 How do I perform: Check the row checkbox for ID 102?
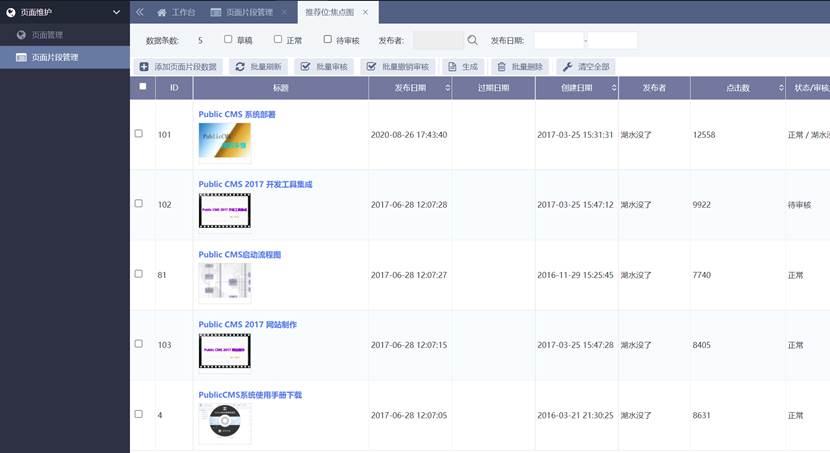pos(139,204)
